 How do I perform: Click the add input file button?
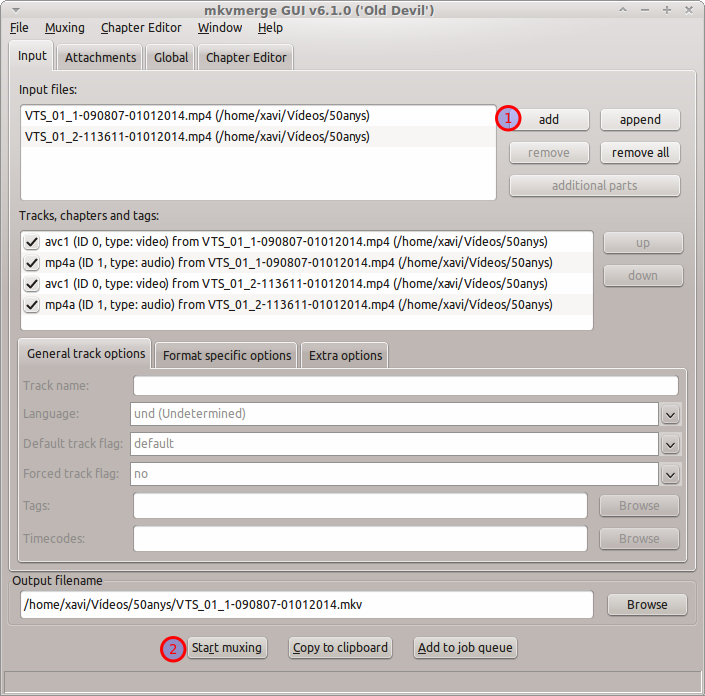(x=548, y=120)
